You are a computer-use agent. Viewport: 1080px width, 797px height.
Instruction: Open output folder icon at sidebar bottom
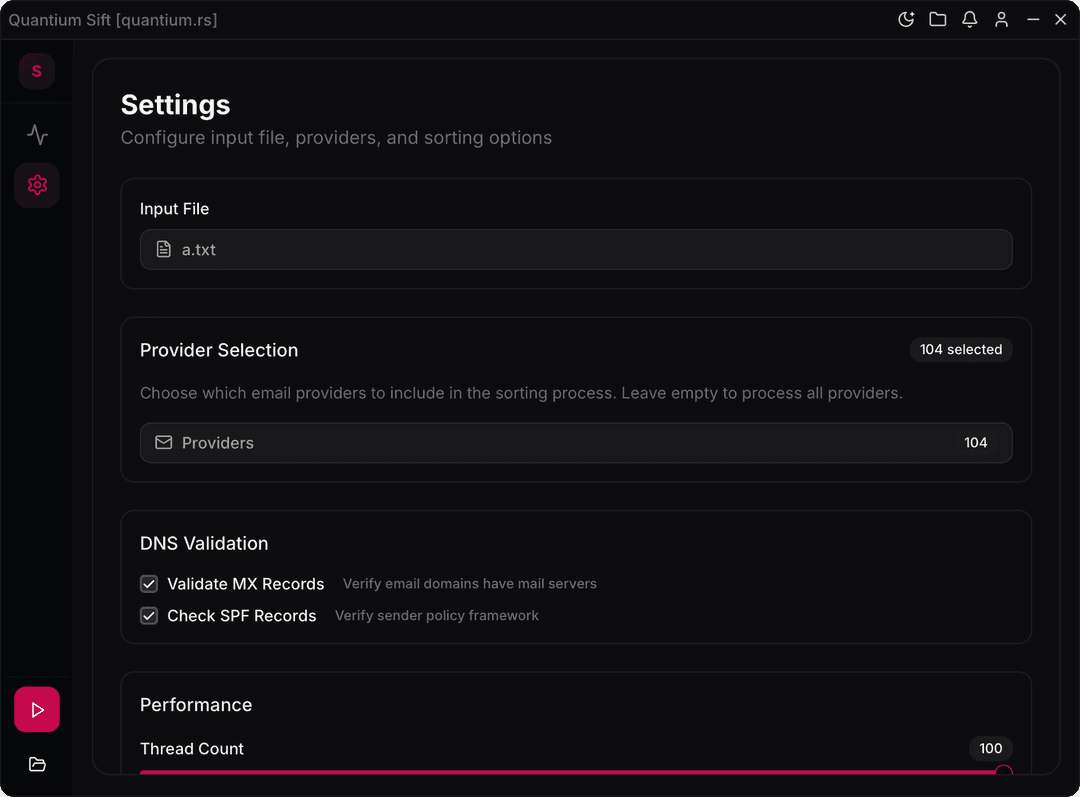(x=37, y=764)
